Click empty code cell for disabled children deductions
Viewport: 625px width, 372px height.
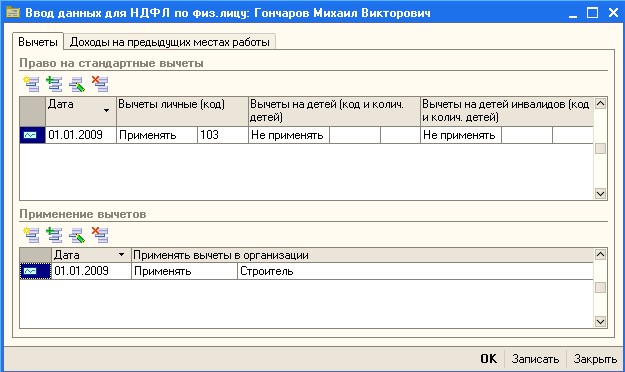click(527, 135)
